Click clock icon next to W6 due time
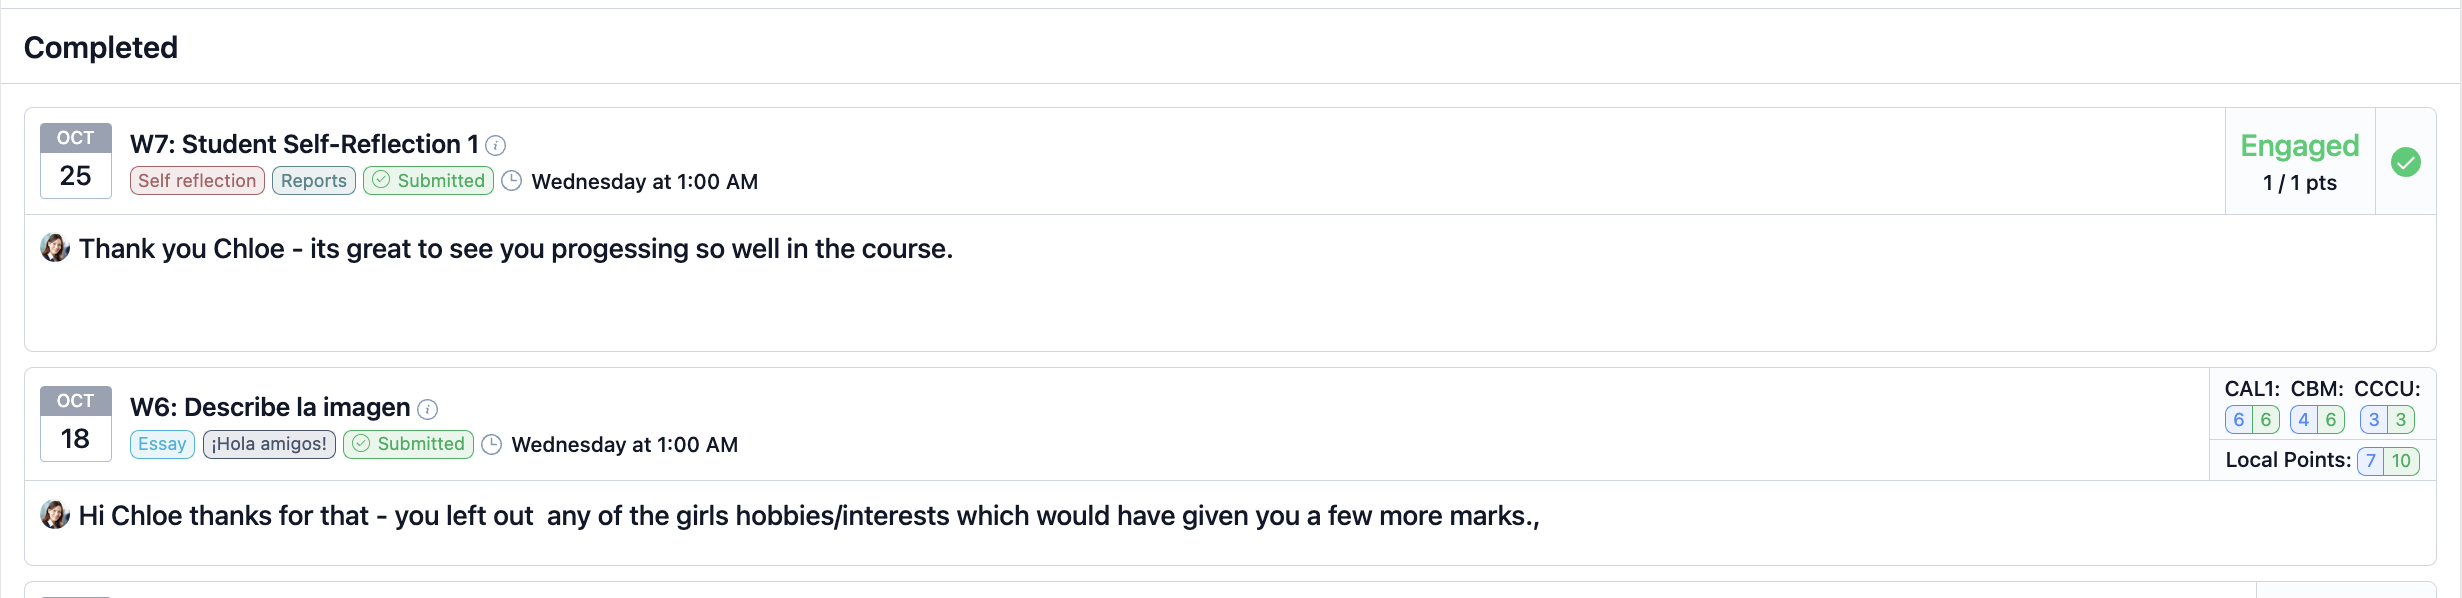This screenshot has width=2462, height=598. pos(491,444)
